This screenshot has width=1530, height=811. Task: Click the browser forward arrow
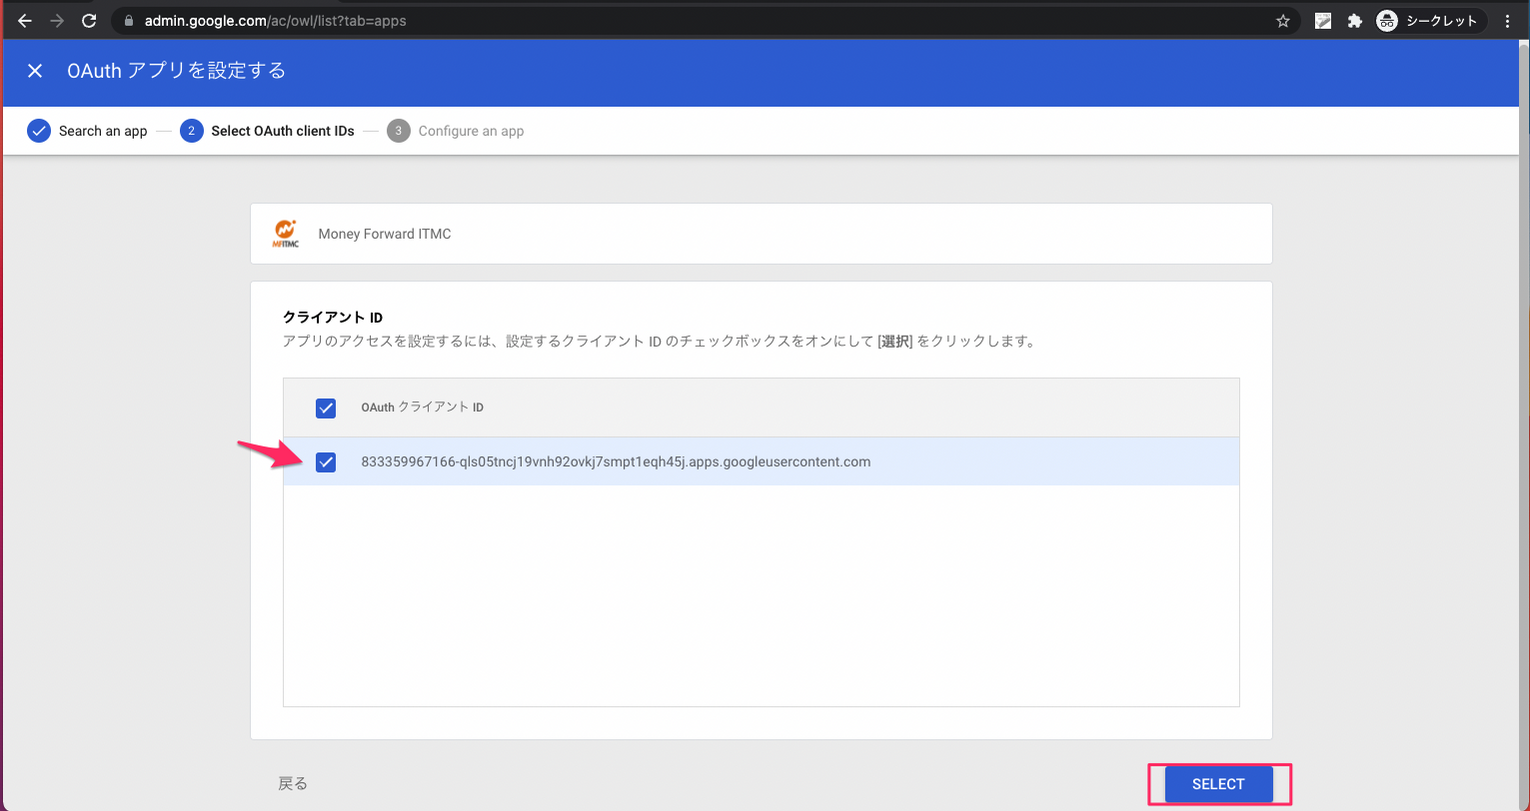click(57, 20)
